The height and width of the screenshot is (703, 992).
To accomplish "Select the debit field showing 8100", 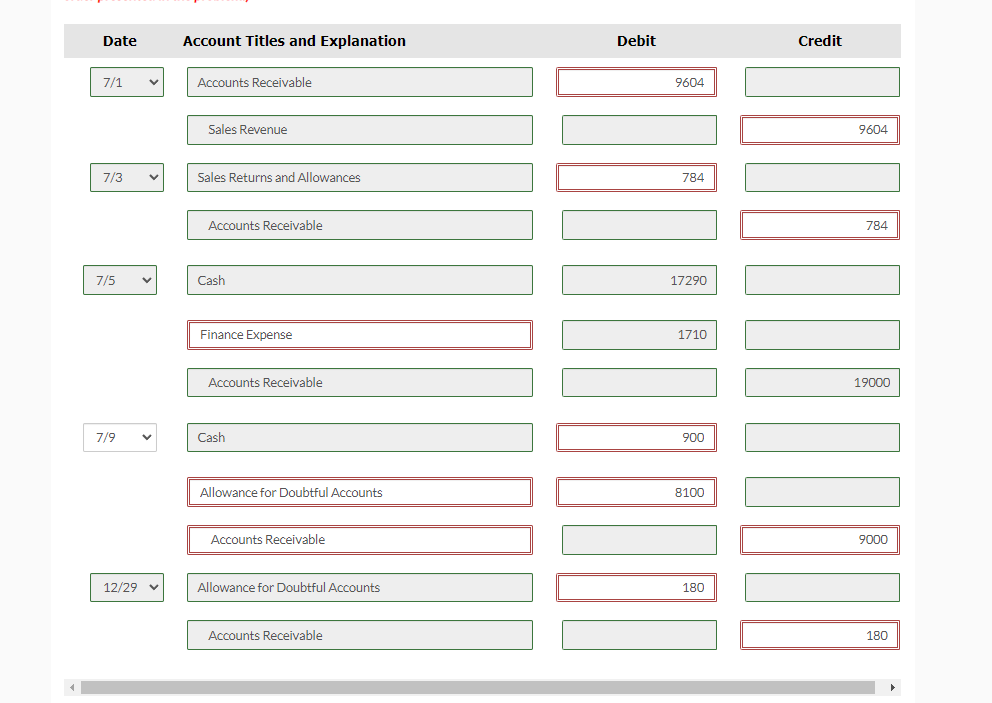I will pos(636,492).
